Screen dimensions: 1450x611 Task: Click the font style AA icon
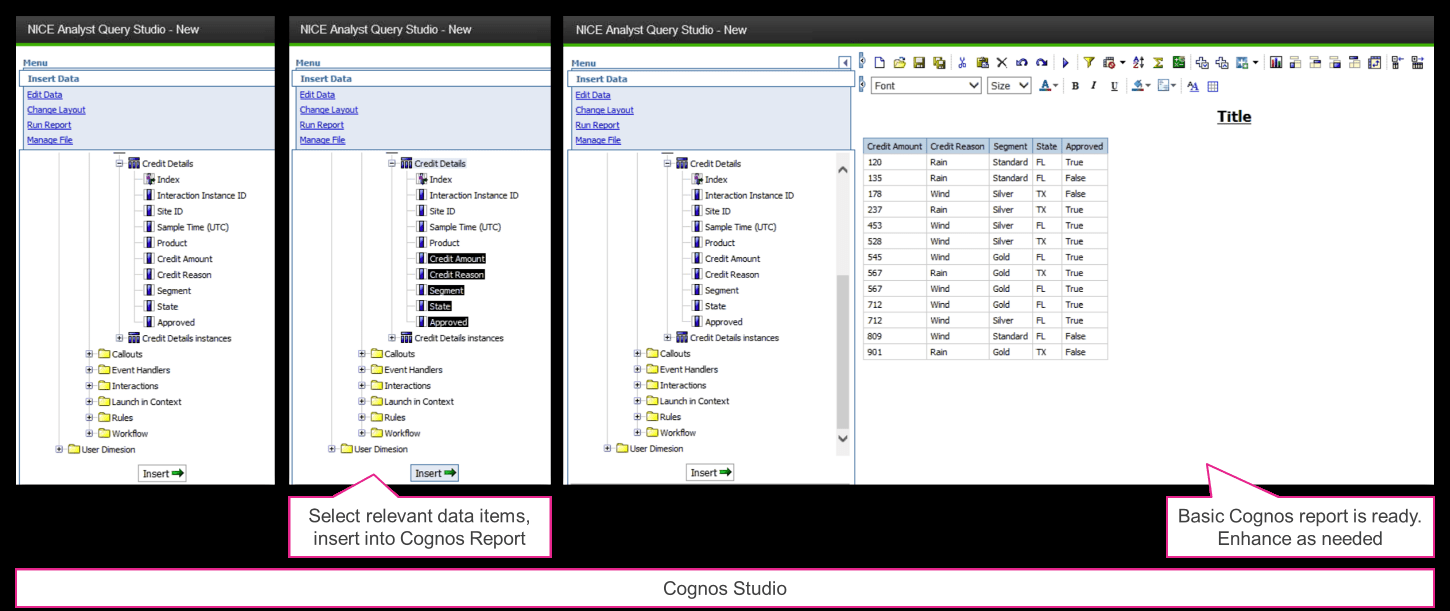1193,86
